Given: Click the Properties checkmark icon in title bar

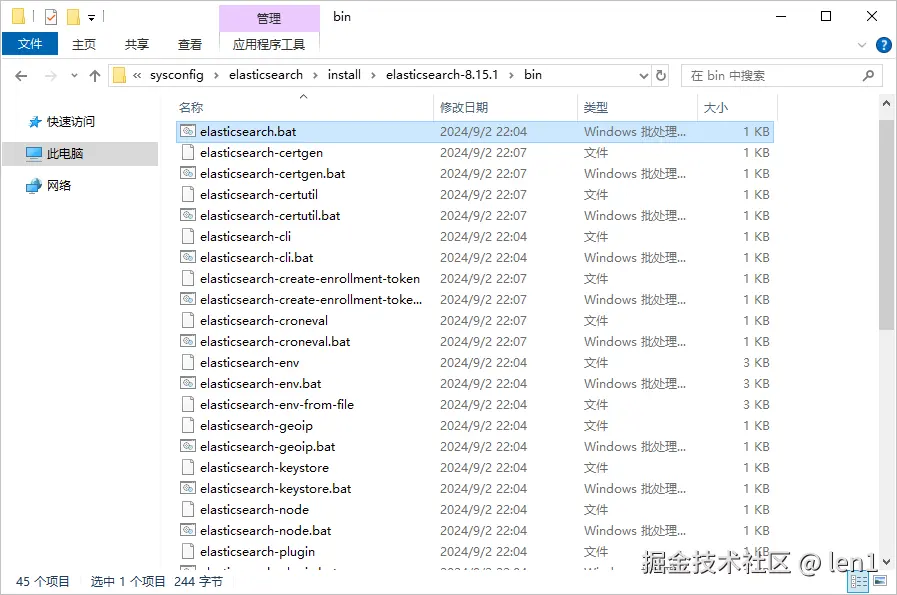Looking at the screenshot, I should 51,17.
